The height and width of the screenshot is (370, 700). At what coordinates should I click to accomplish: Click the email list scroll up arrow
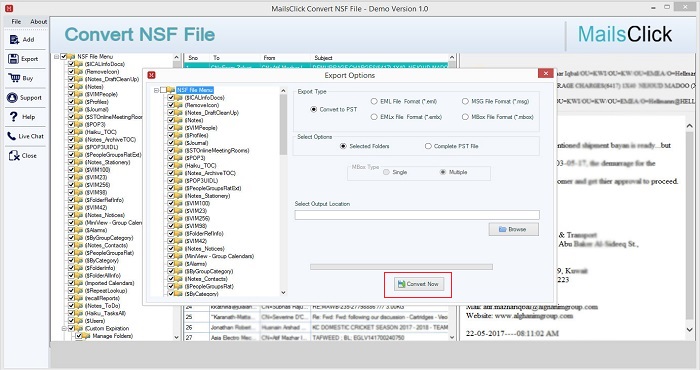tap(452, 58)
